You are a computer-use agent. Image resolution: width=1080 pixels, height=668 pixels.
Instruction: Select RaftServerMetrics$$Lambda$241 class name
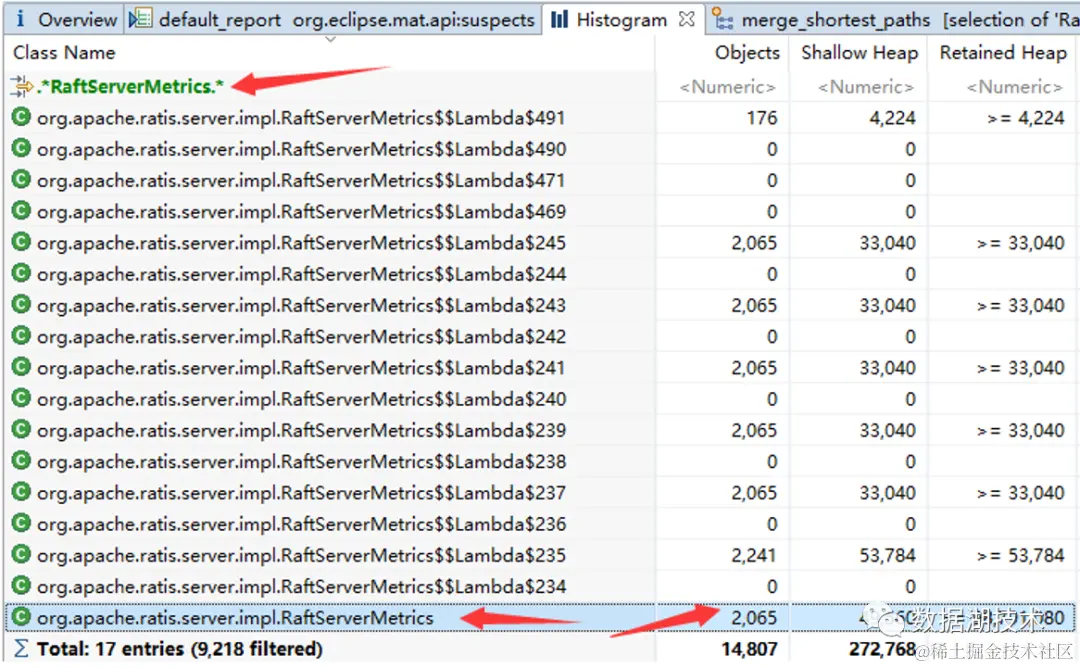301,368
